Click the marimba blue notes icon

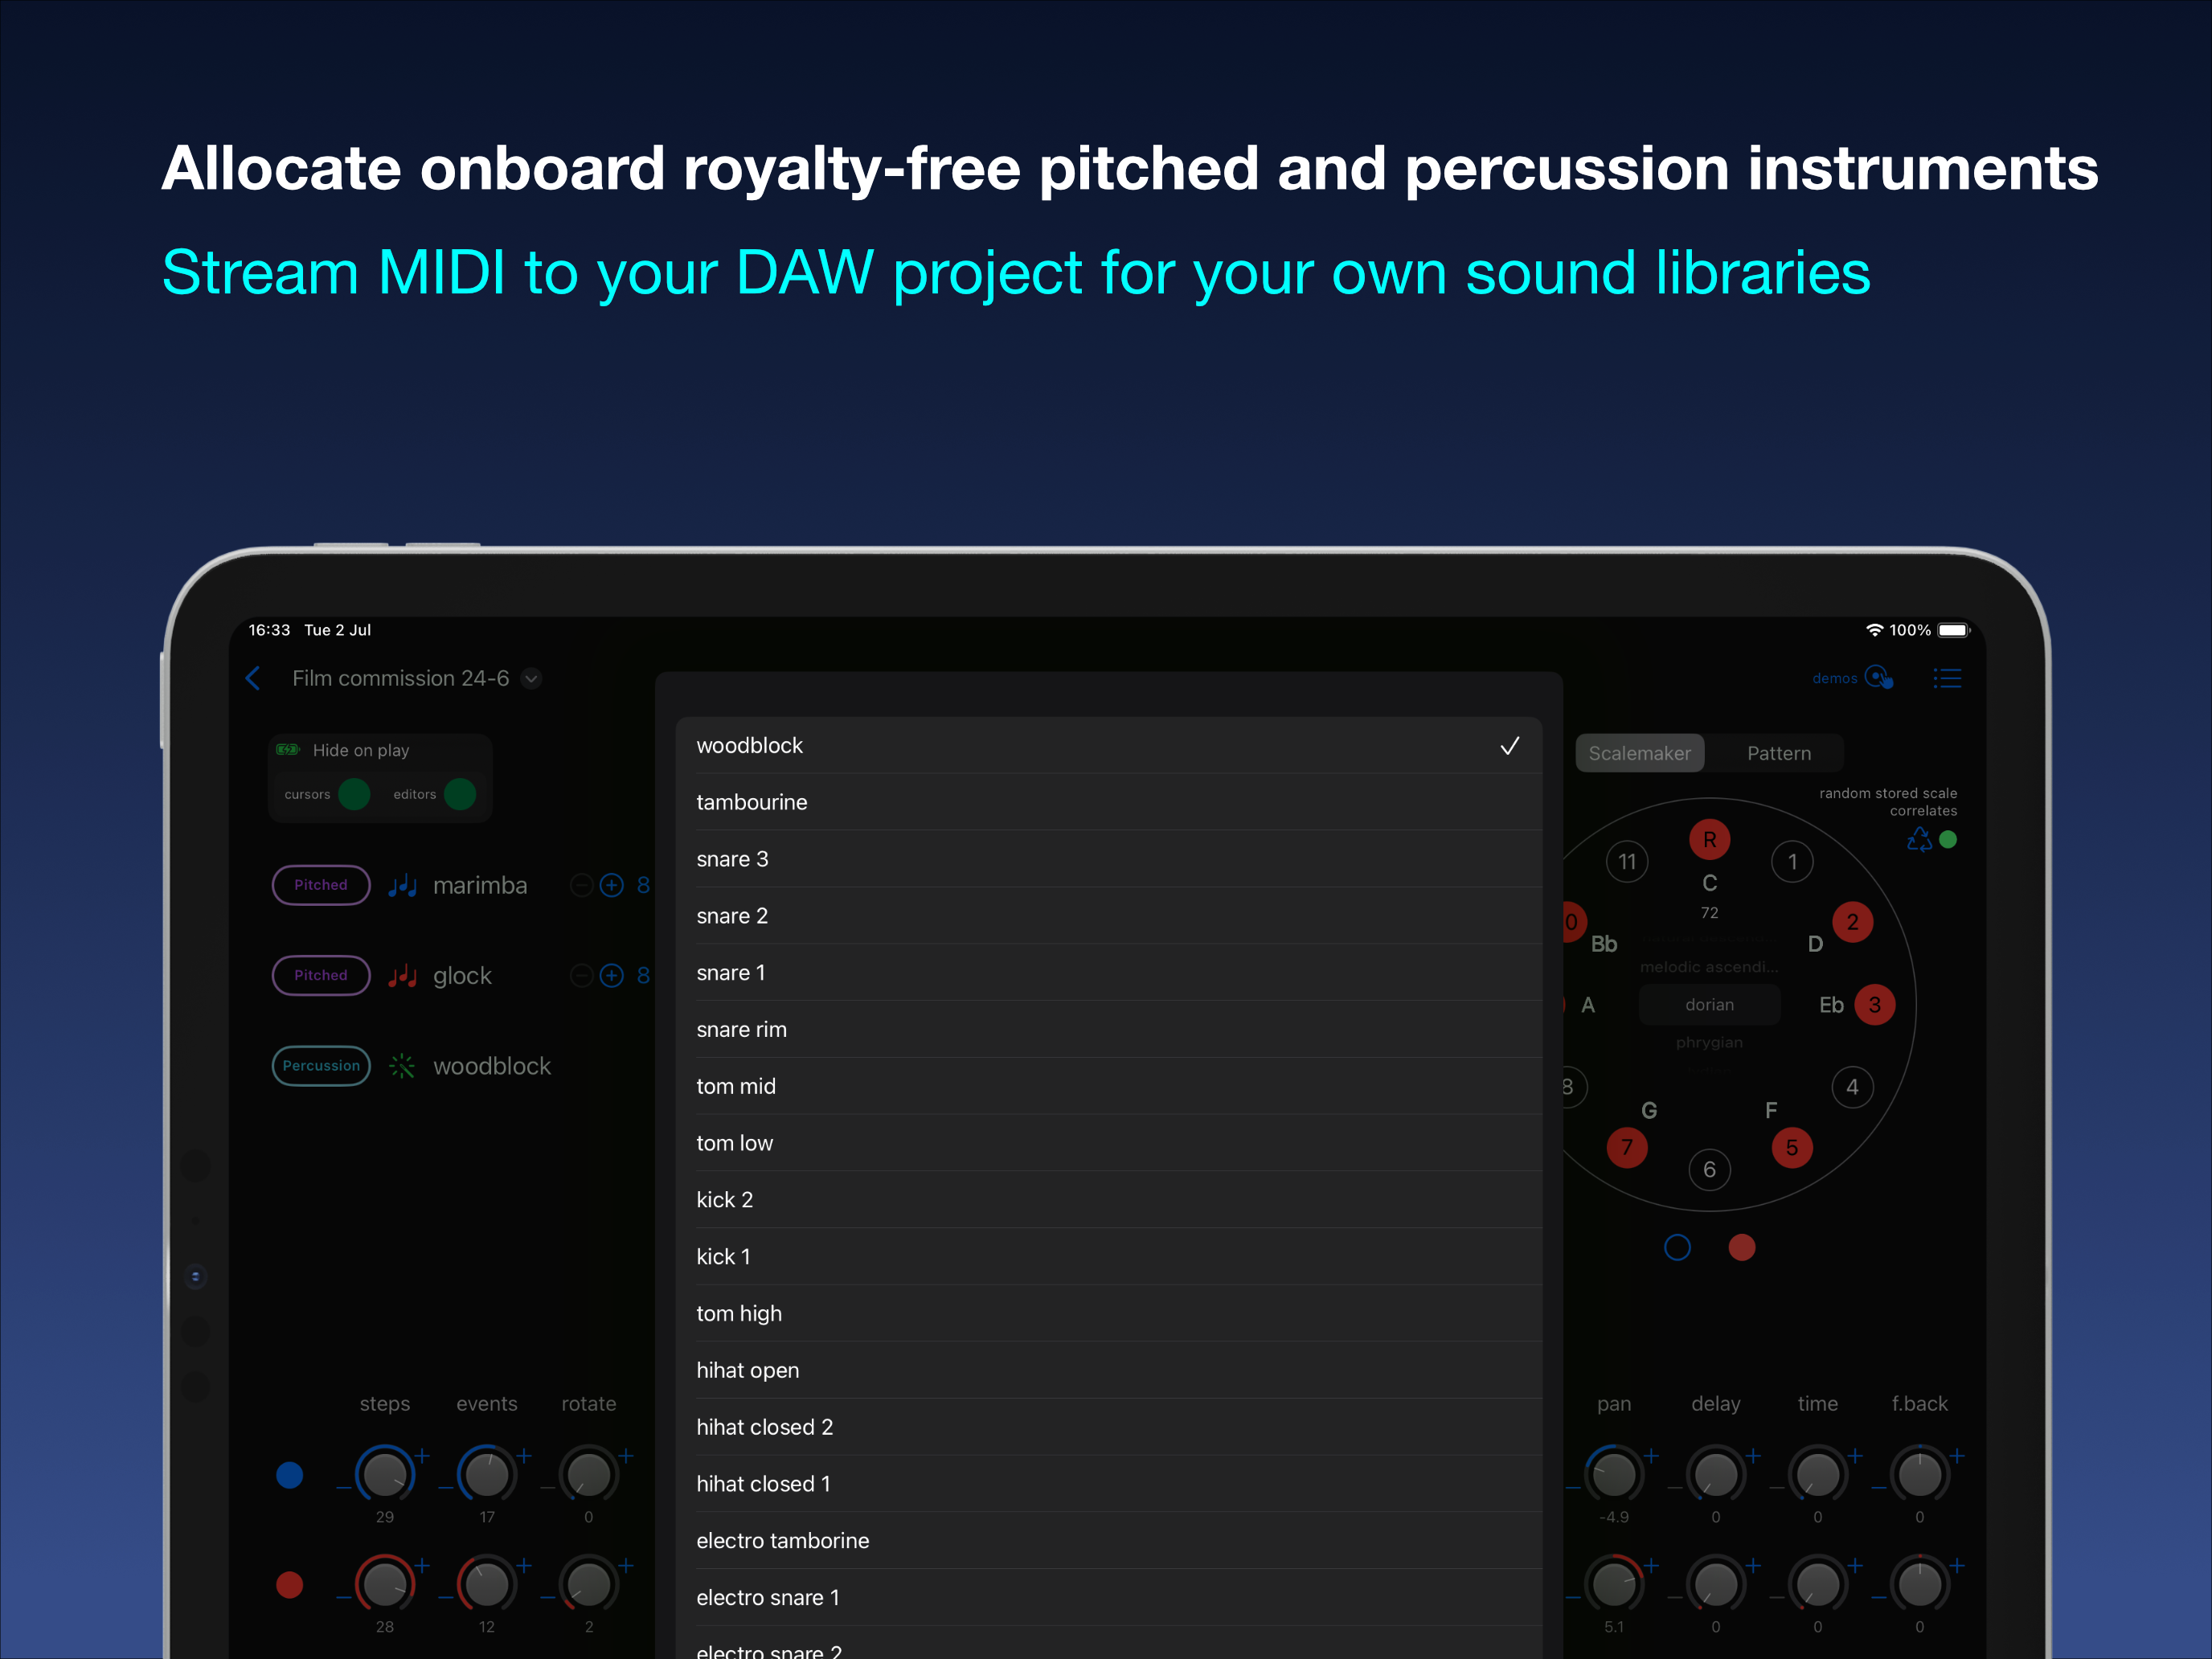402,885
